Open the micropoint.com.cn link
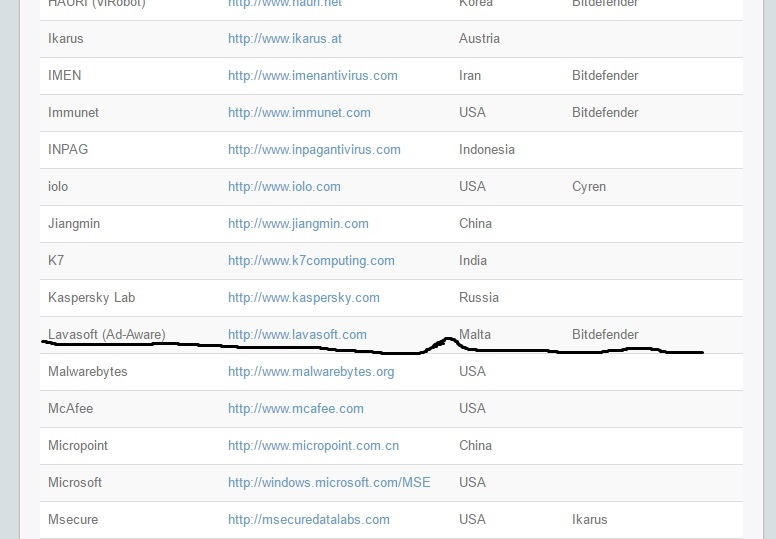 (313, 446)
